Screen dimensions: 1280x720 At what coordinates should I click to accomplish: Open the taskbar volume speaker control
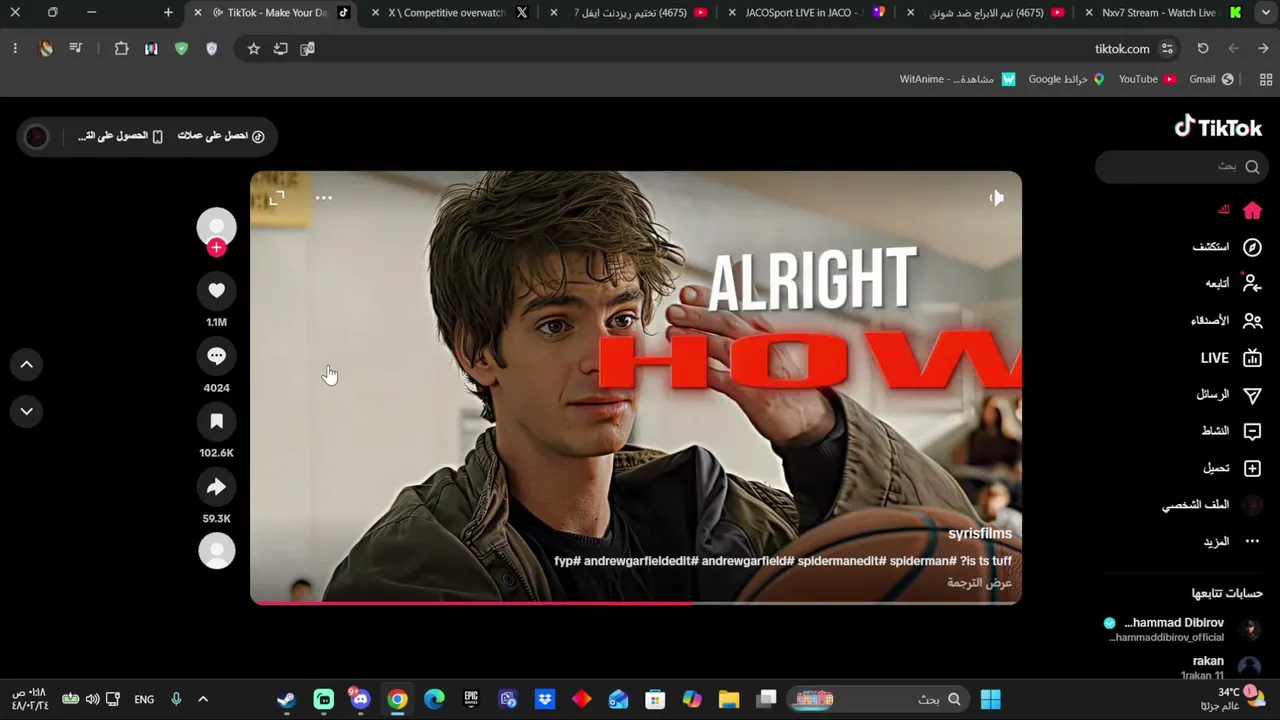point(92,699)
